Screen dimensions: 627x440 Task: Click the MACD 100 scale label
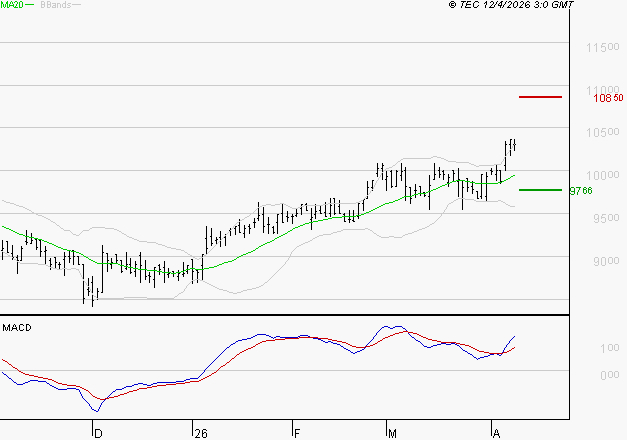pyautogui.click(x=579, y=348)
